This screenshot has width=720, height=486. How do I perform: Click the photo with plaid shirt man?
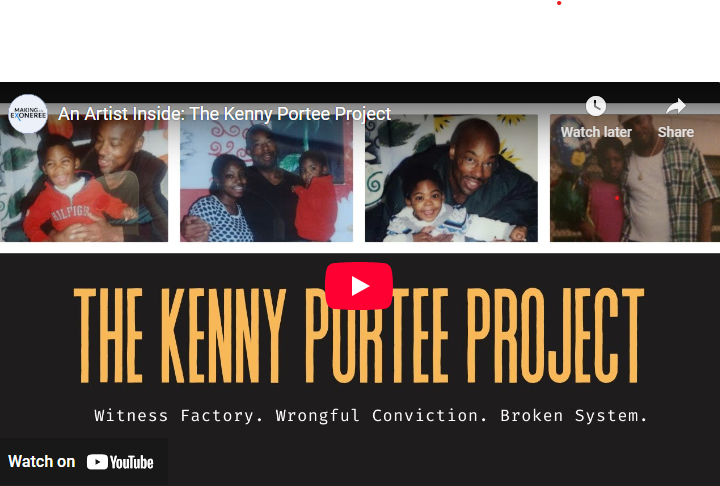(635, 178)
